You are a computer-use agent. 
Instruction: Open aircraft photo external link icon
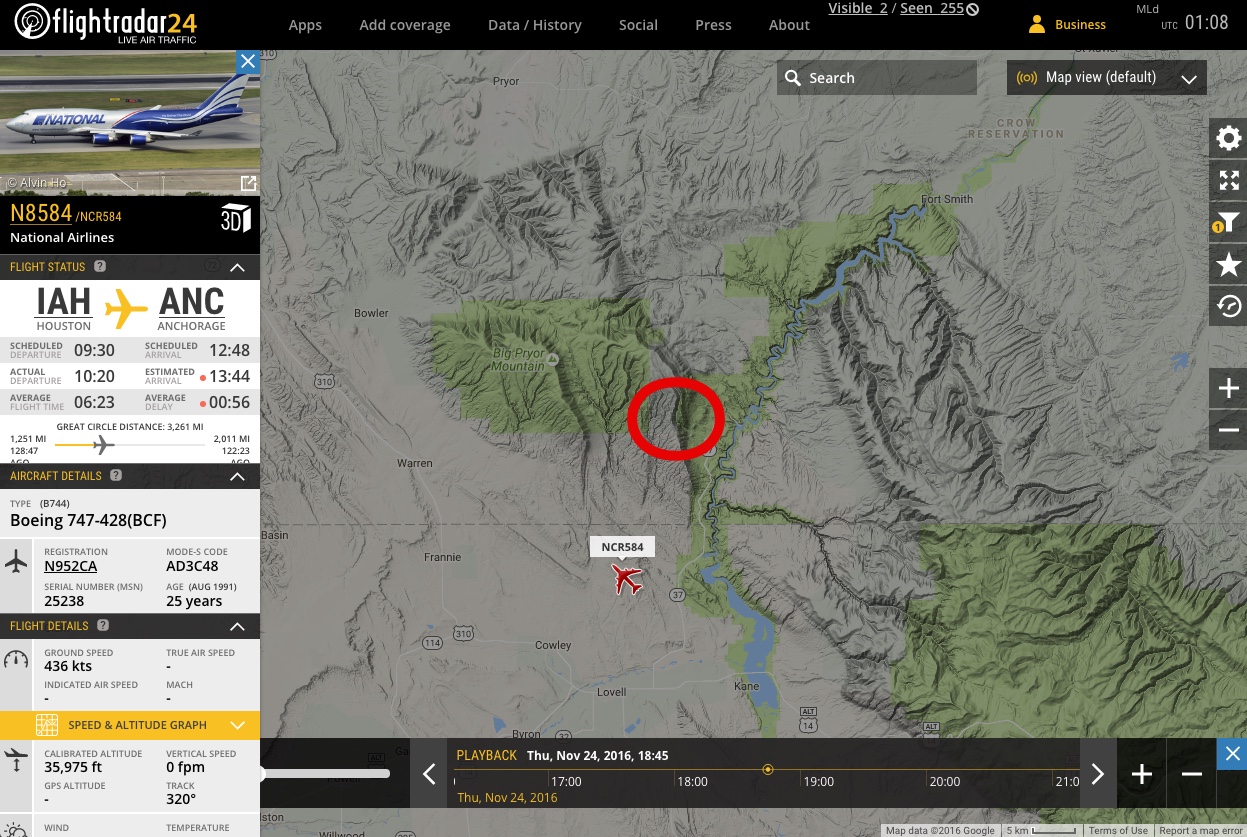[x=248, y=183]
